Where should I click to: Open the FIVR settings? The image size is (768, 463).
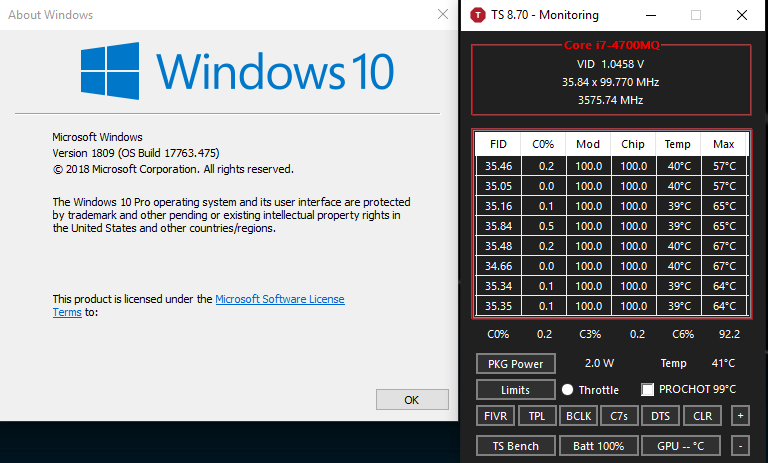pos(496,416)
